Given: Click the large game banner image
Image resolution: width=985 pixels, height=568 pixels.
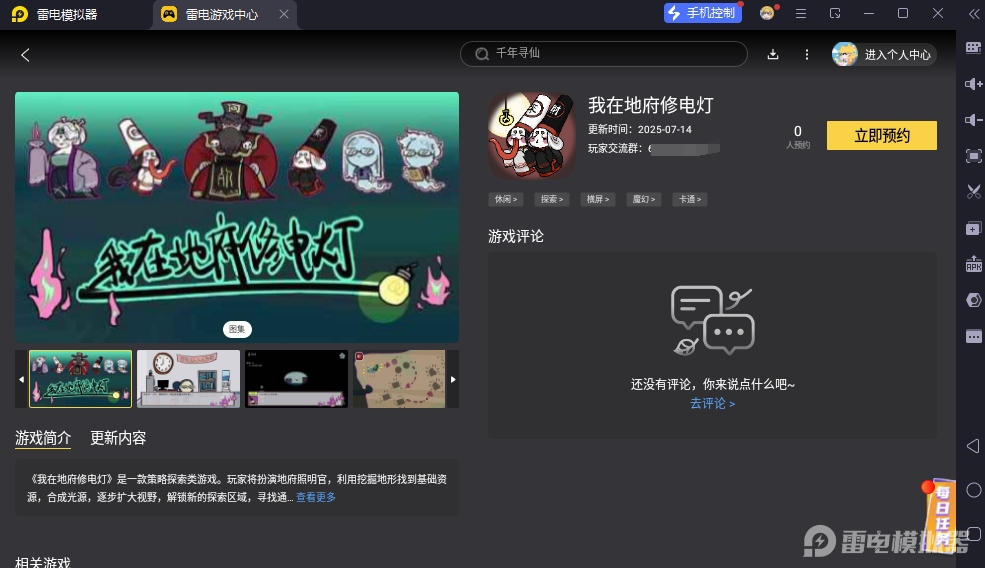Looking at the screenshot, I should (237, 217).
